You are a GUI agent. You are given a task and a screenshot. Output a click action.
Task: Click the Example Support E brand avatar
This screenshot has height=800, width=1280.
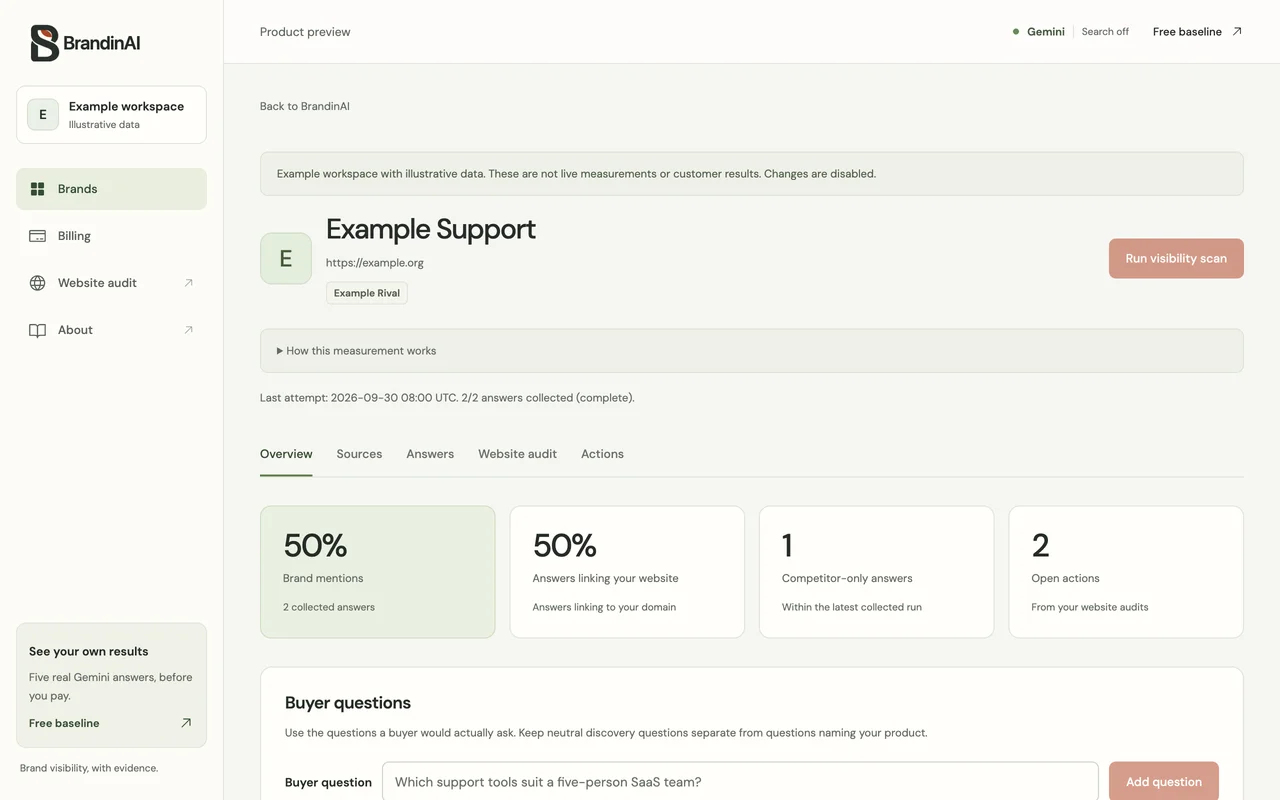coord(286,258)
